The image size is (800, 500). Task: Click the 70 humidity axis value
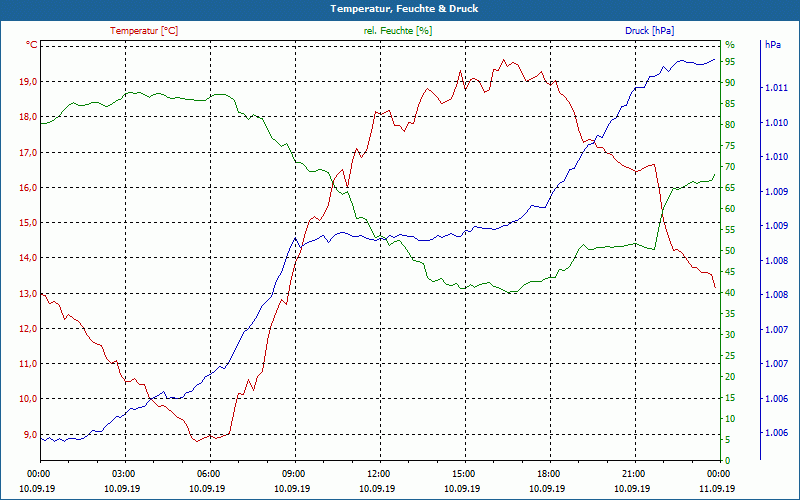[x=730, y=167]
